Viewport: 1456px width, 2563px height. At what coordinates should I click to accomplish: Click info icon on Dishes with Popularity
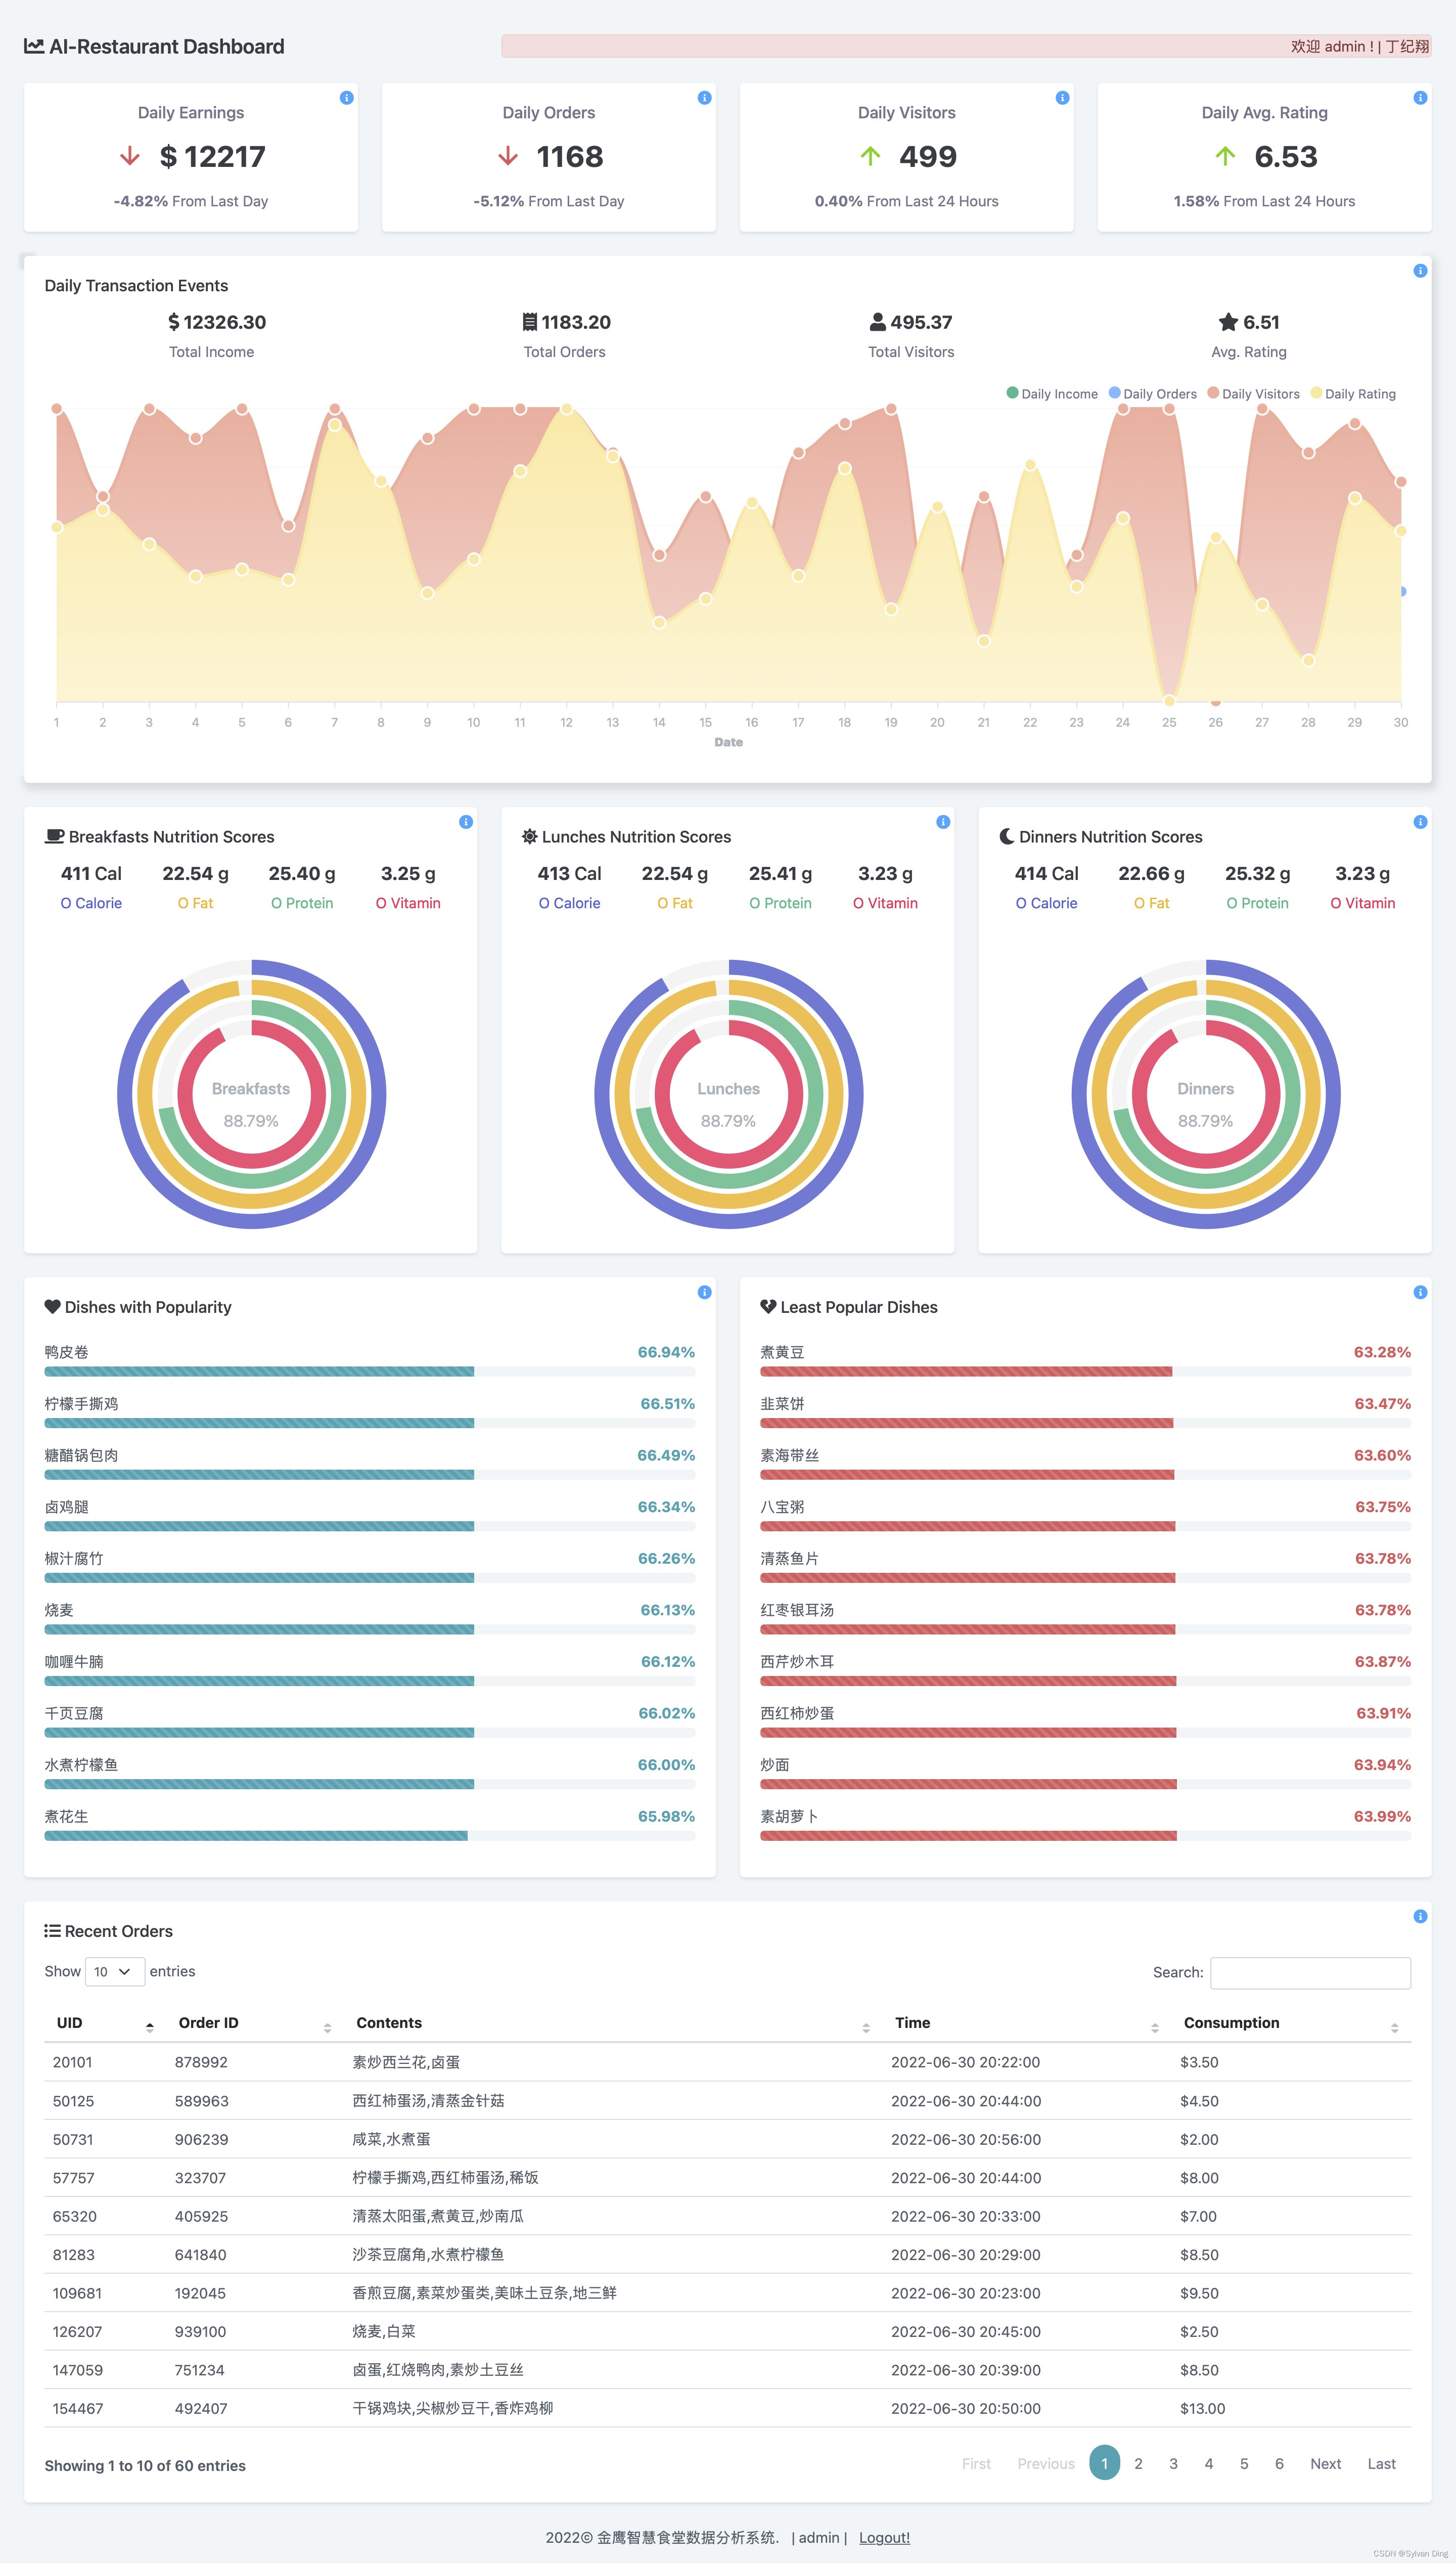tap(704, 1292)
